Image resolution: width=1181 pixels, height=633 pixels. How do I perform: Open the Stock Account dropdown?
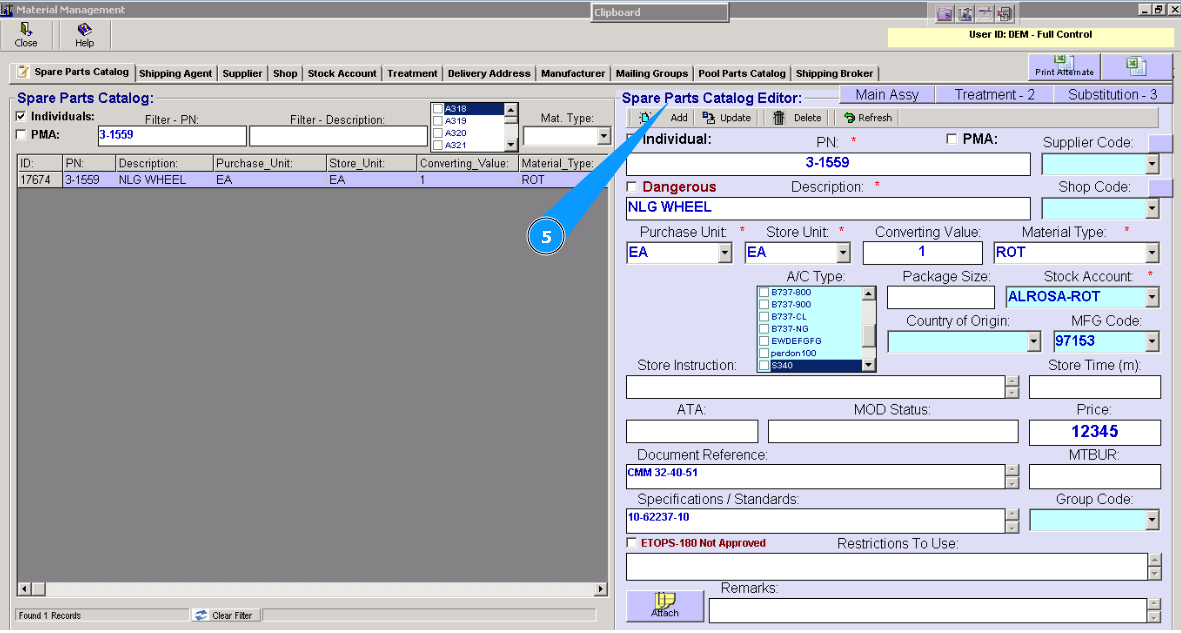(x=1152, y=297)
